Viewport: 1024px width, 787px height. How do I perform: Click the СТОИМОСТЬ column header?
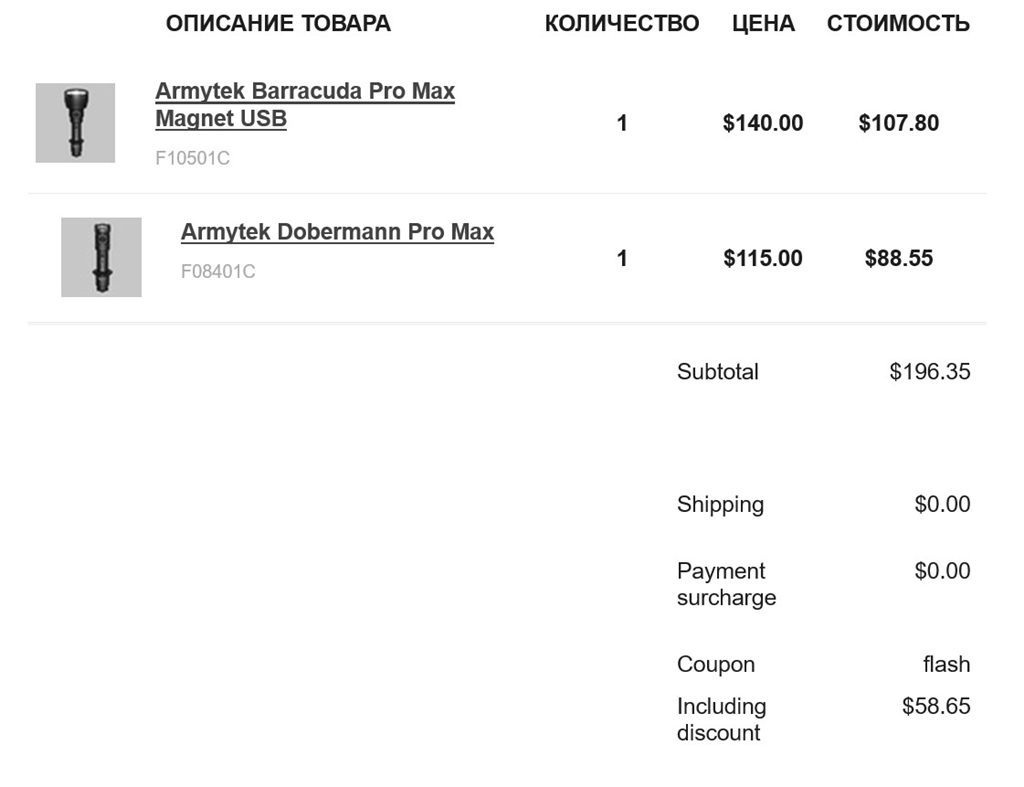click(x=897, y=24)
